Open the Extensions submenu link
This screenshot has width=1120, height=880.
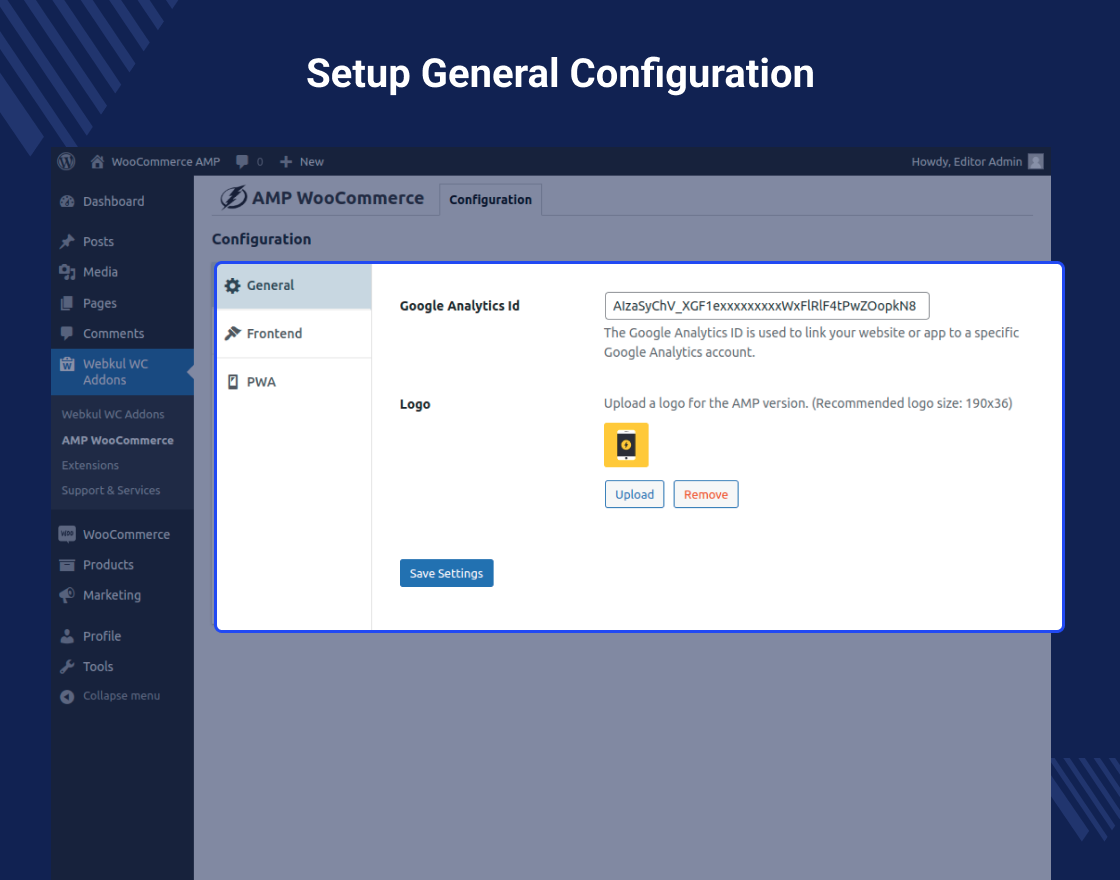click(x=90, y=465)
